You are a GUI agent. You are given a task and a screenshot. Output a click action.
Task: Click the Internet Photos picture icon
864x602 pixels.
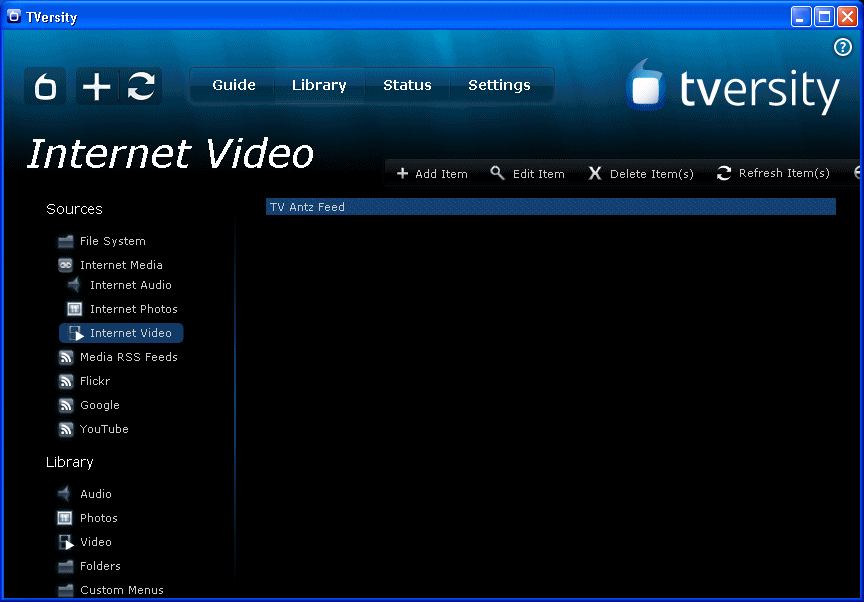pos(74,309)
